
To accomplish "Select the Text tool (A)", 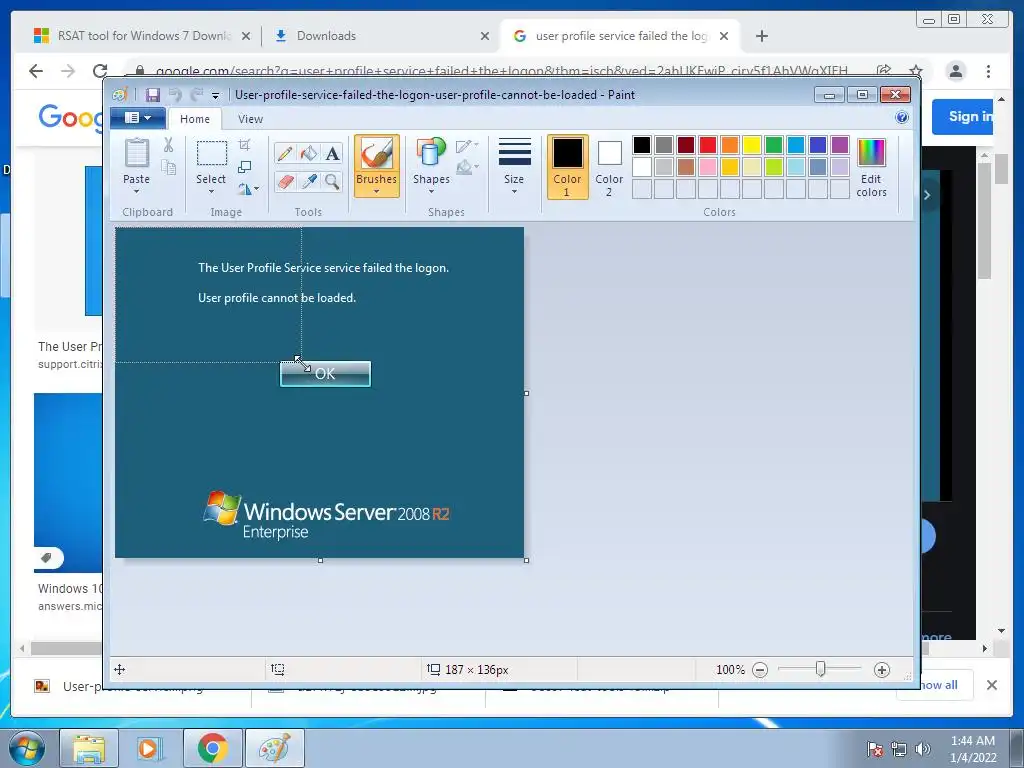I will tap(332, 153).
